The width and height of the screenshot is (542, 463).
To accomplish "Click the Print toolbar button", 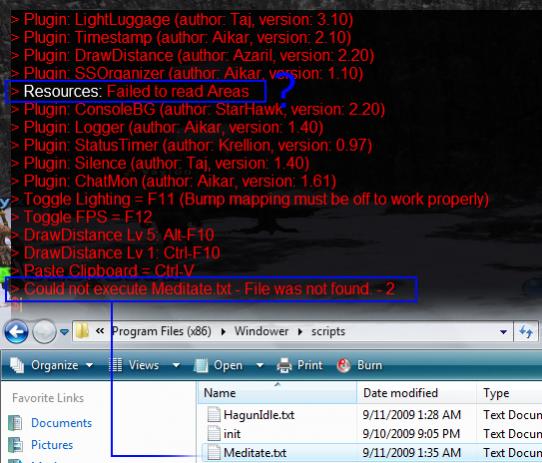I will click(x=300, y=365).
